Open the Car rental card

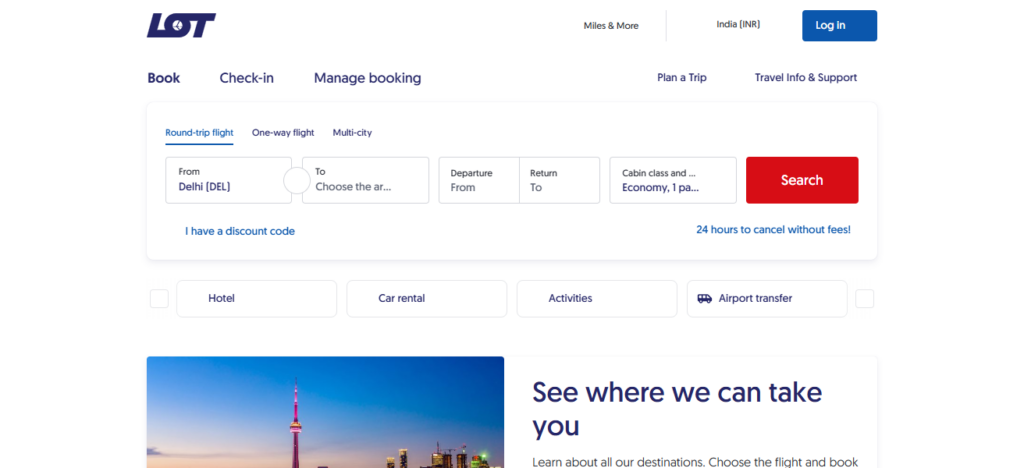426,299
